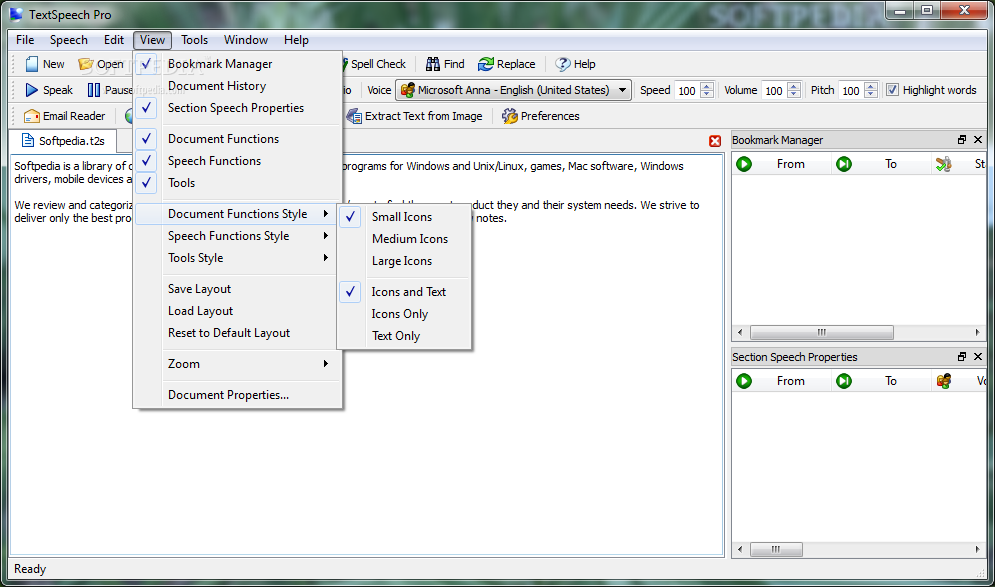Click Section Speech Properties From play icon

[x=744, y=381]
